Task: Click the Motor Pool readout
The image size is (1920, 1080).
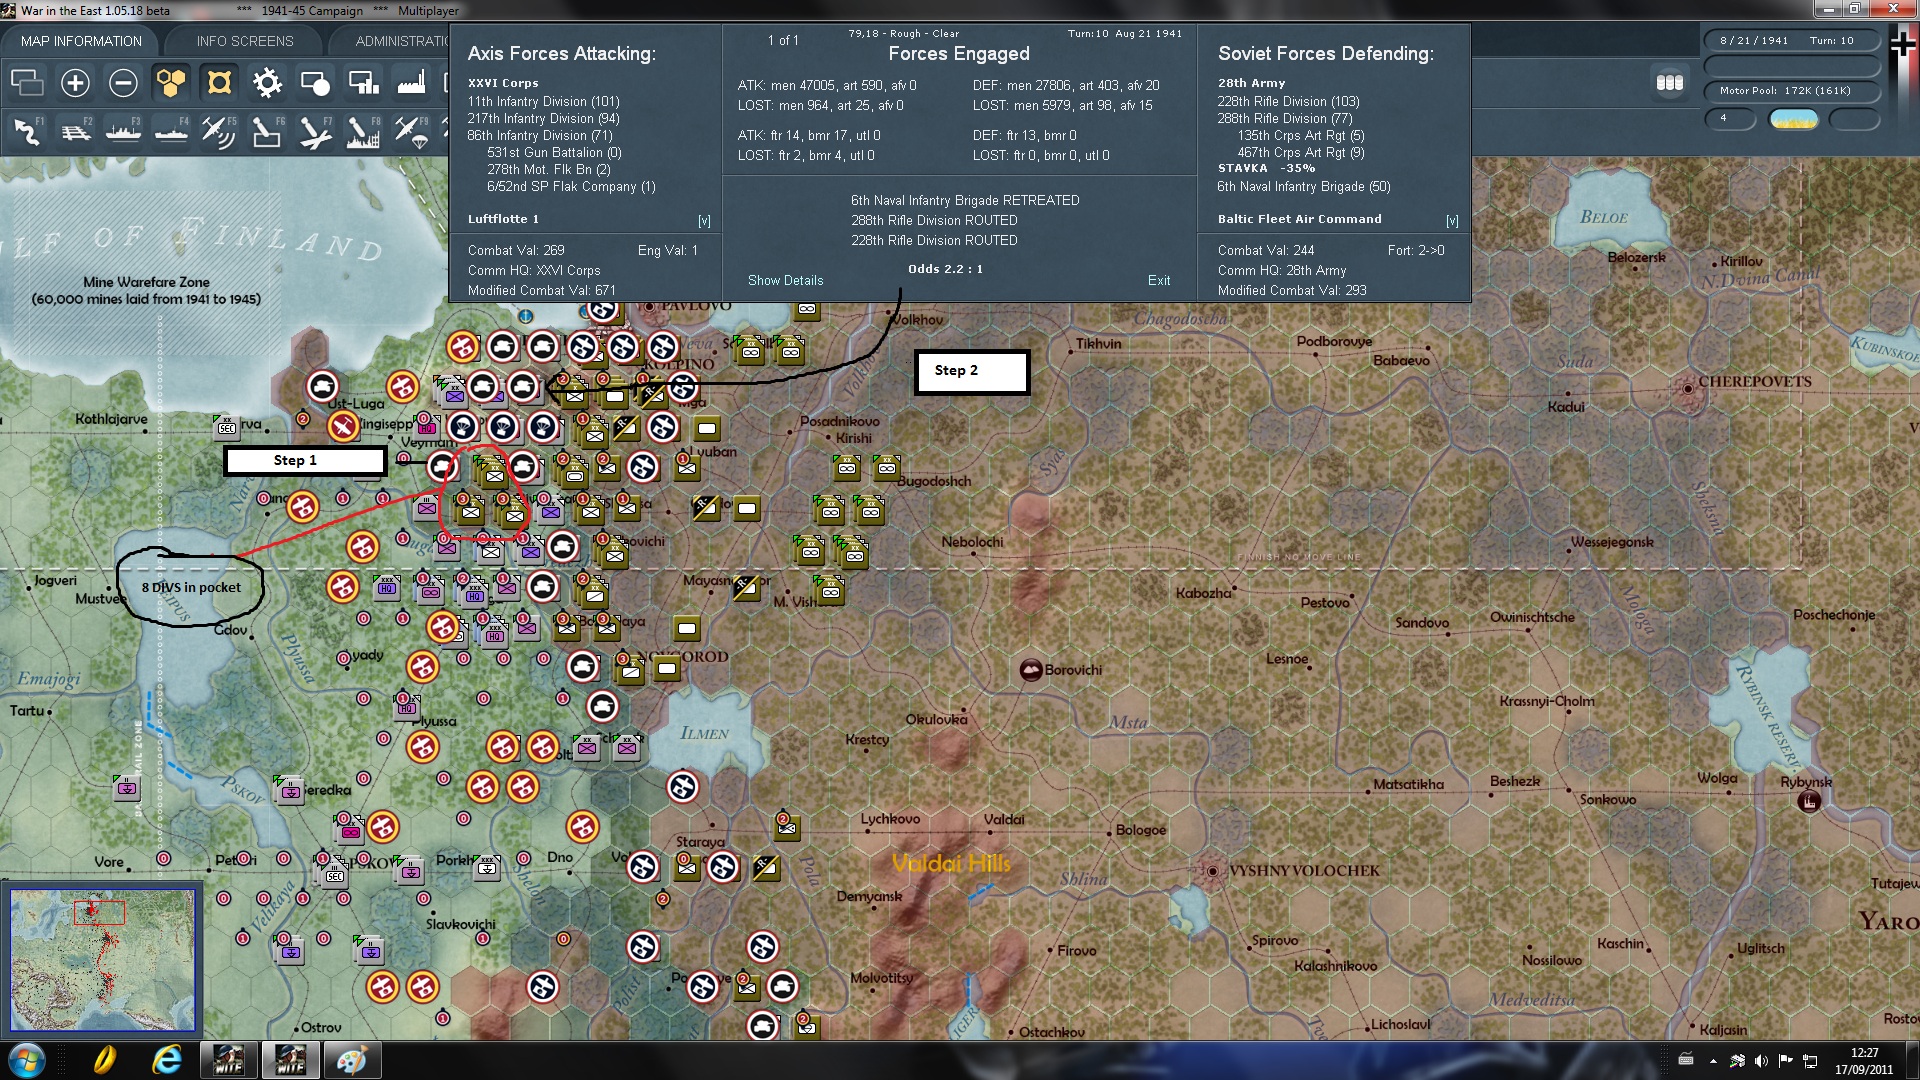Action: (x=1791, y=91)
